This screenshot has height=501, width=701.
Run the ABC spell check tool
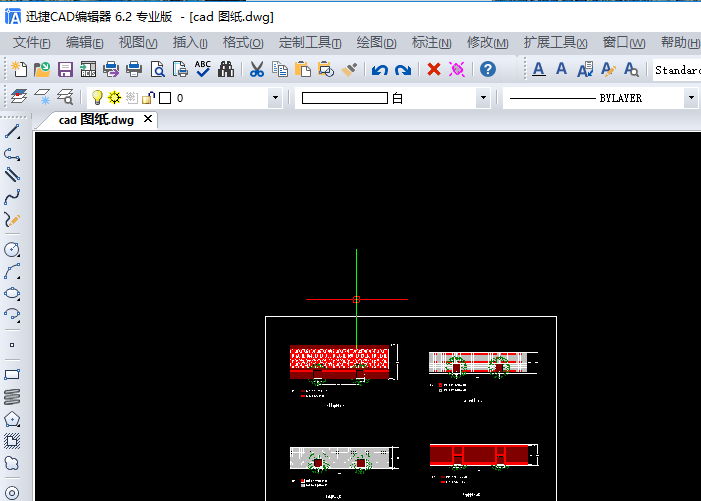tap(203, 69)
